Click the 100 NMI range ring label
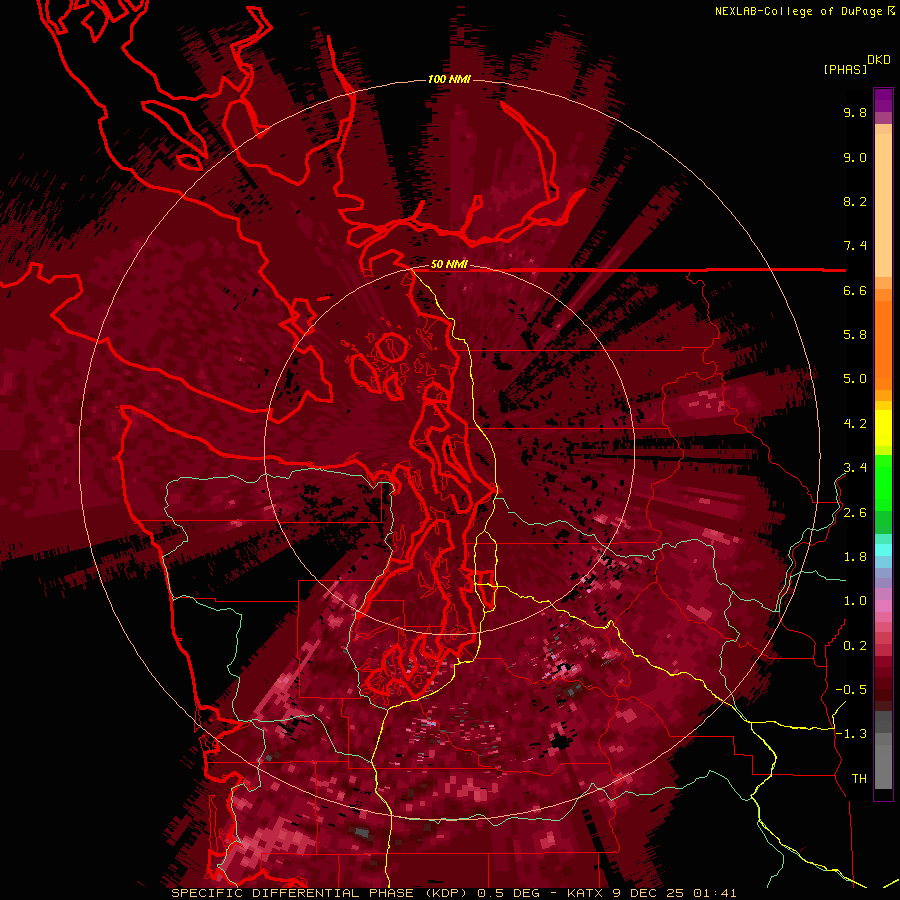 coord(449,79)
